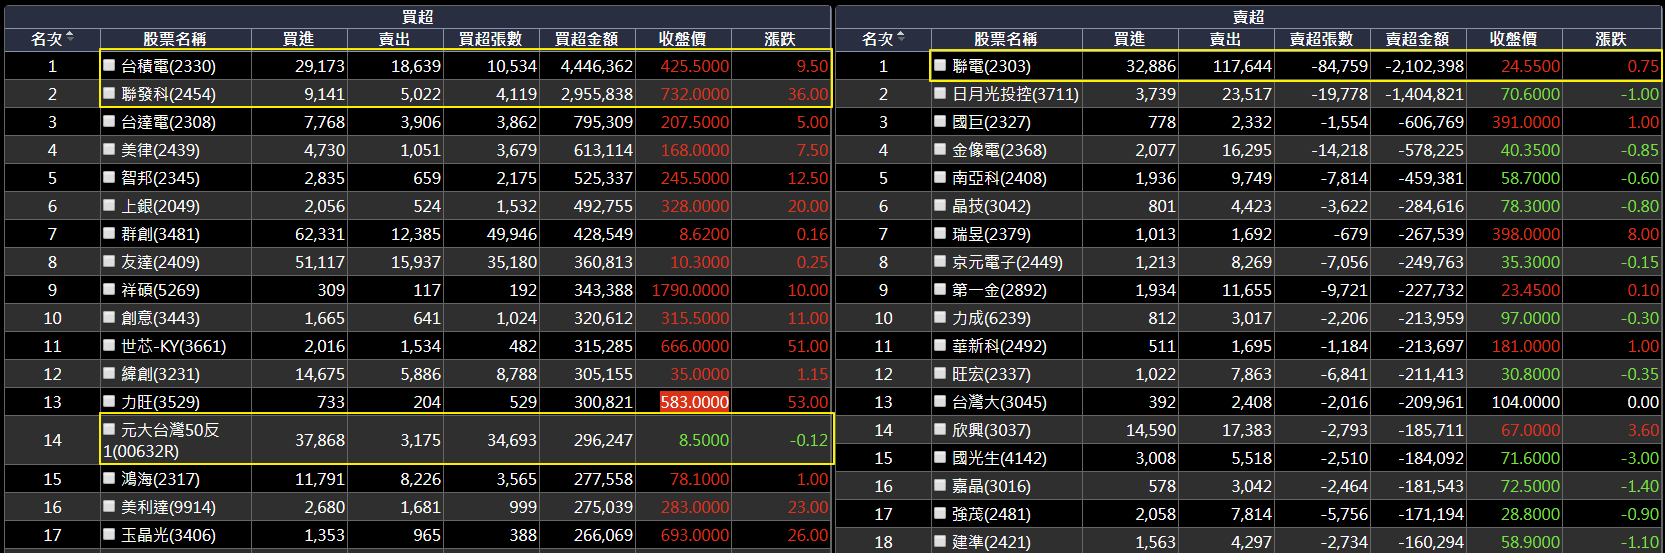
Task: Click stock name 力旺(3529)
Action: (160, 402)
